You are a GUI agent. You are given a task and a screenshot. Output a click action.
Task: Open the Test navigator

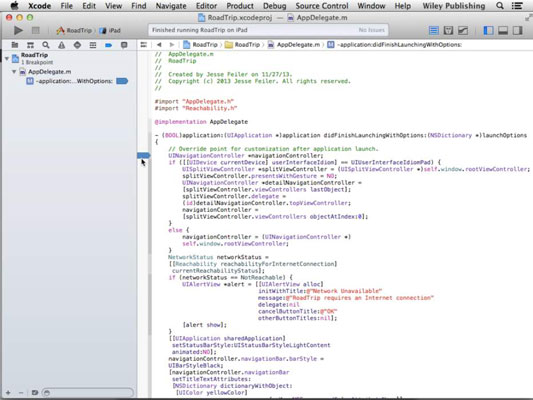click(x=77, y=45)
